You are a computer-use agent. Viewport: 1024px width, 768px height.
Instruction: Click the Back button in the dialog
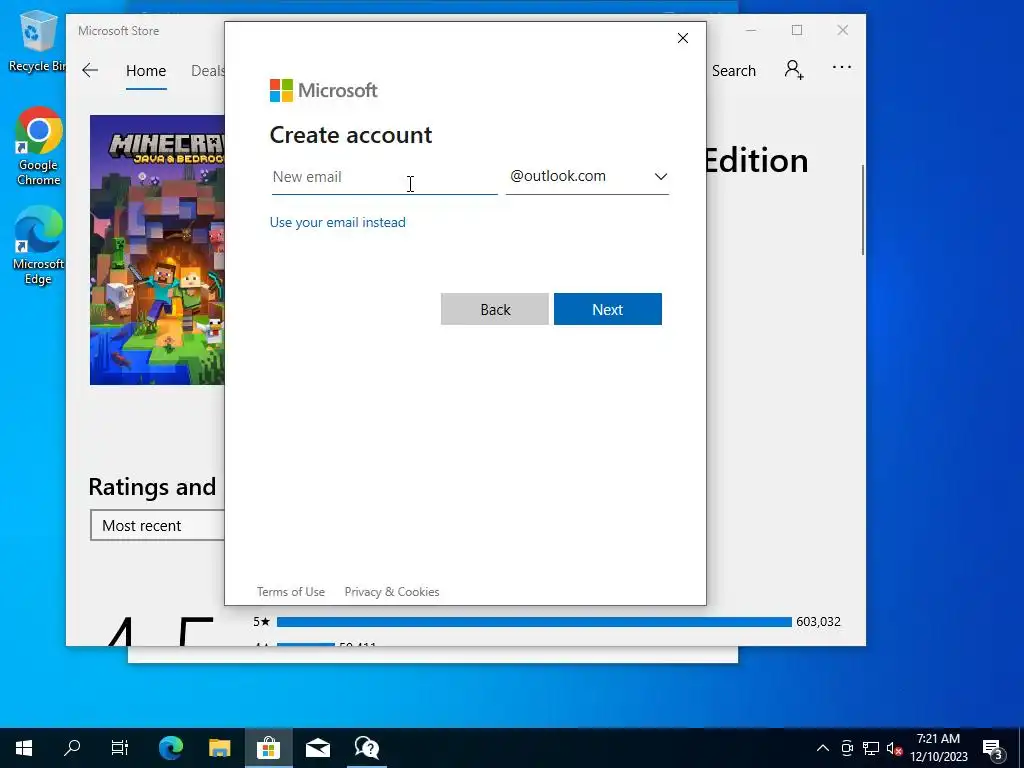[494, 309]
